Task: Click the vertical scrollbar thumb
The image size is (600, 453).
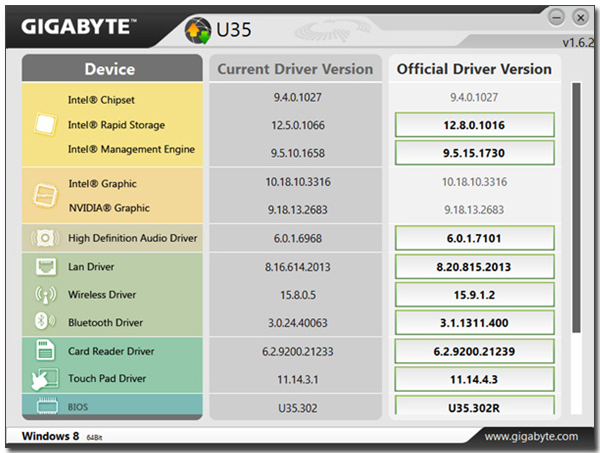Action: pyautogui.click(x=576, y=207)
